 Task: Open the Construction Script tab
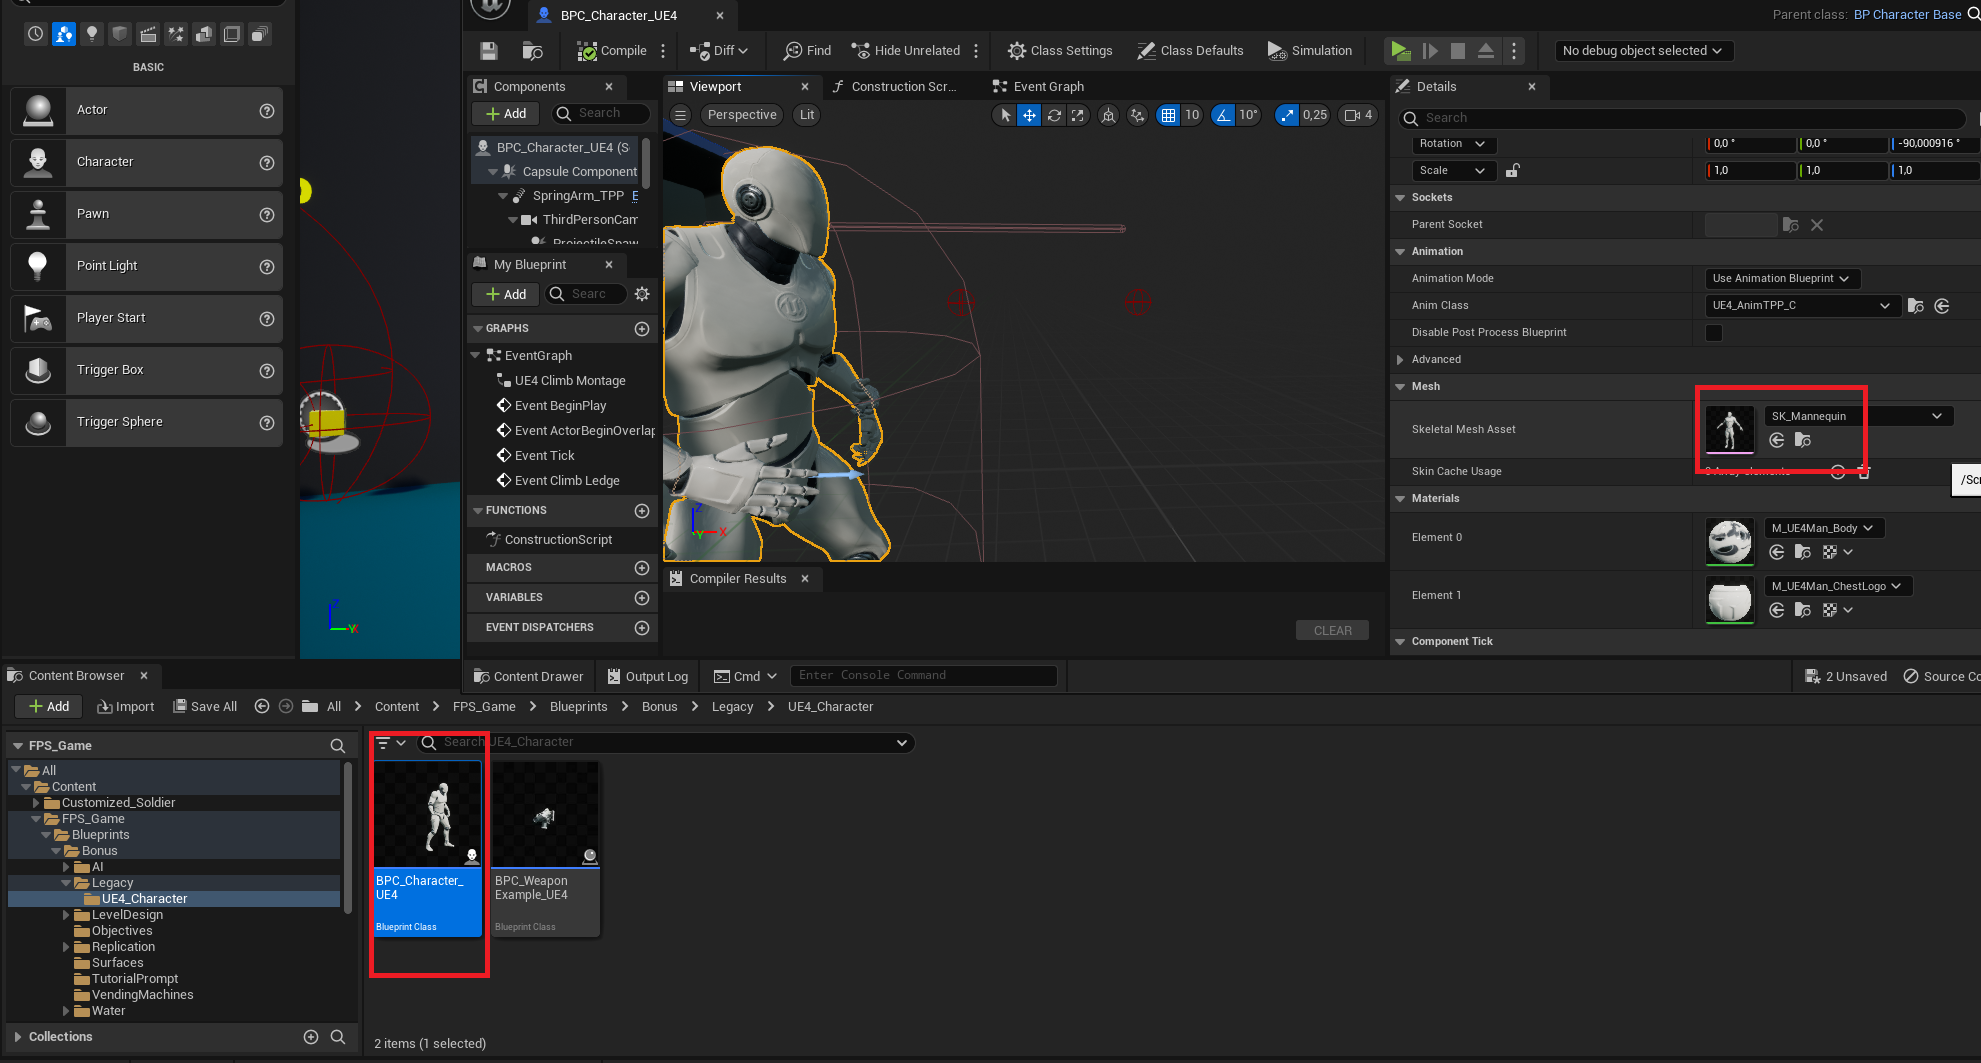click(x=893, y=87)
